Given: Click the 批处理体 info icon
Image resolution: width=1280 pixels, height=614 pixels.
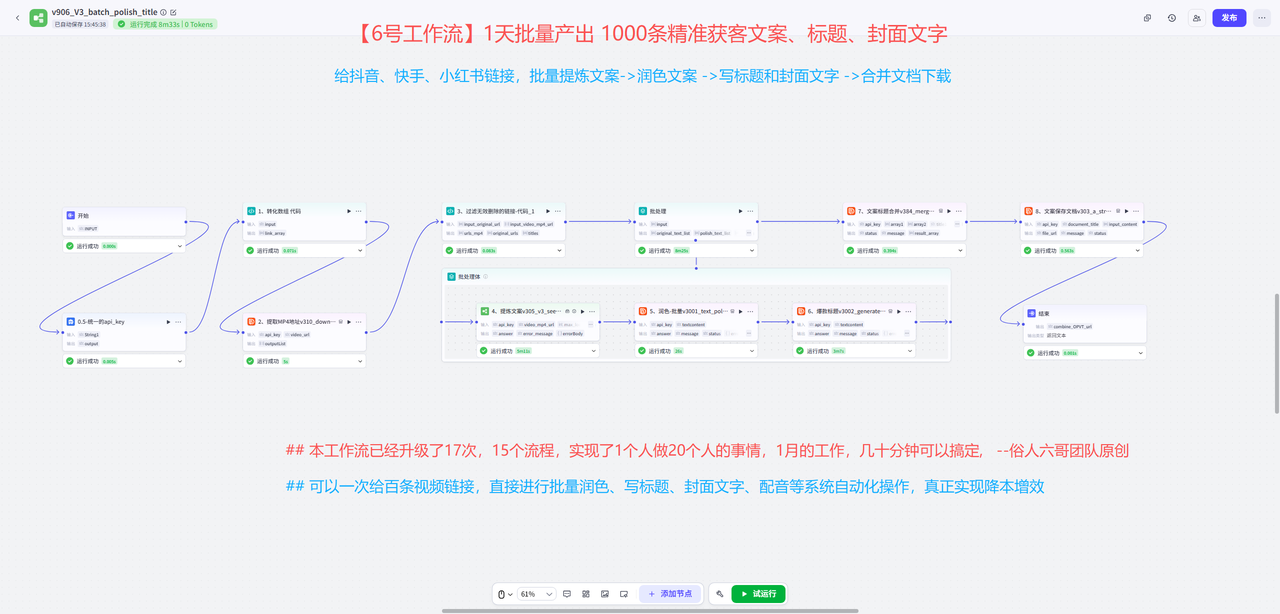Looking at the screenshot, I should coord(486,276).
